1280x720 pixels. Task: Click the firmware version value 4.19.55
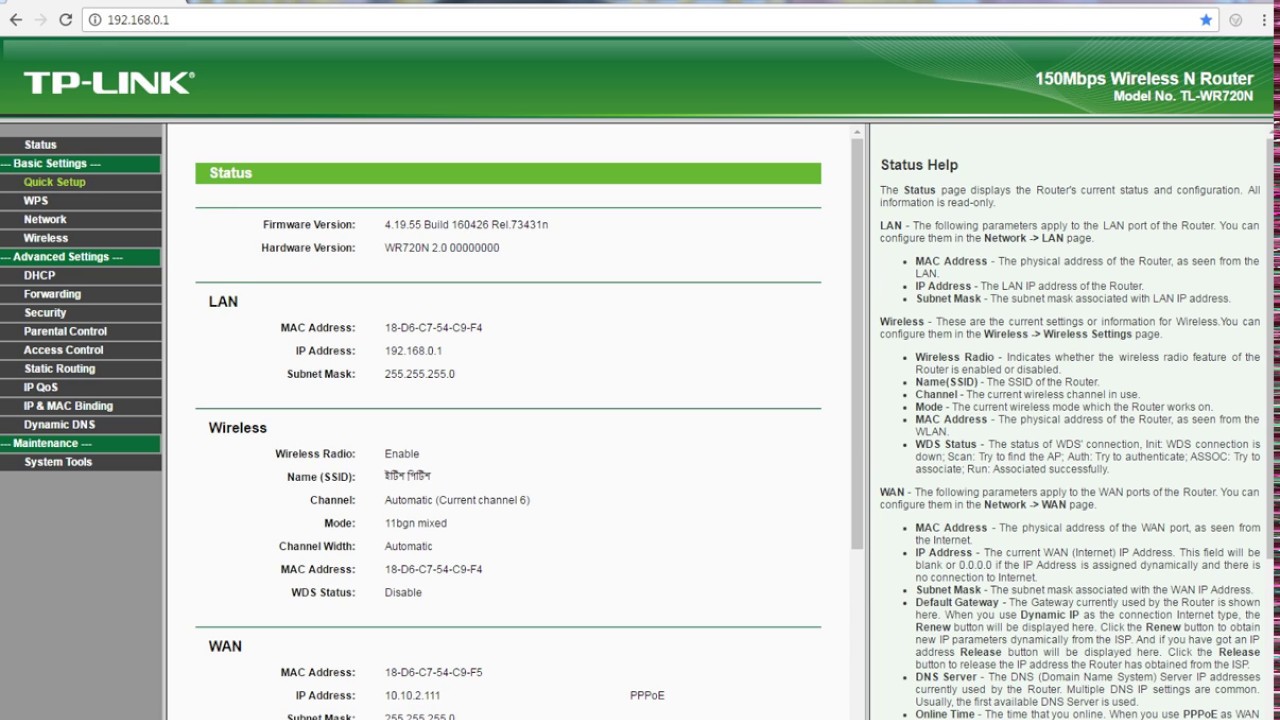pyautogui.click(x=466, y=225)
